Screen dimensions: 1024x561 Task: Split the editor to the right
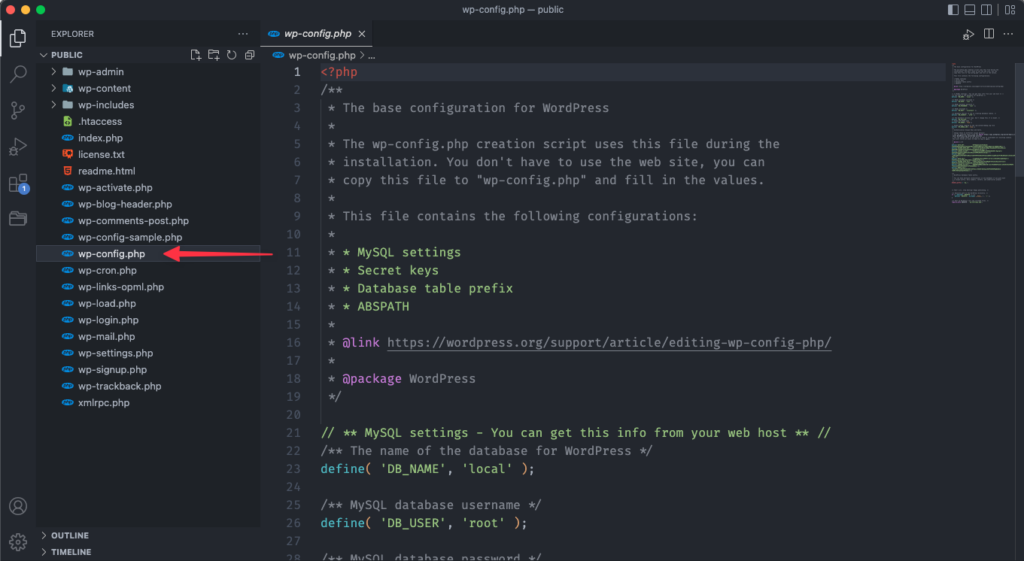(x=989, y=34)
